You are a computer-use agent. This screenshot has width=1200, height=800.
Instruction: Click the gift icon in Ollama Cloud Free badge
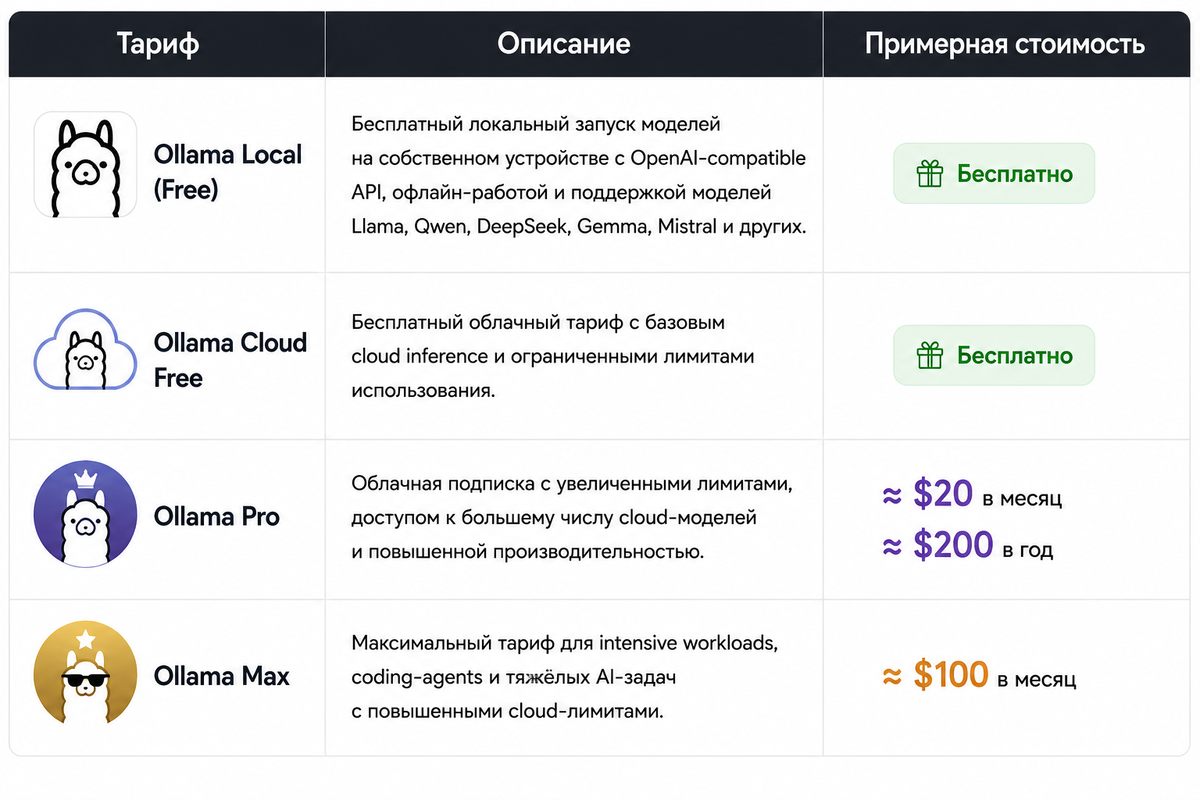tap(930, 356)
